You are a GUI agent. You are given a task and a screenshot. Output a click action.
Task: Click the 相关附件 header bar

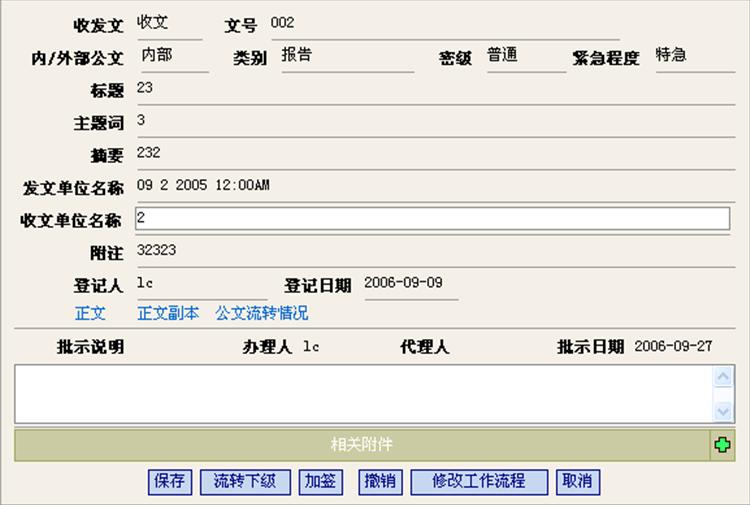pyautogui.click(x=361, y=445)
